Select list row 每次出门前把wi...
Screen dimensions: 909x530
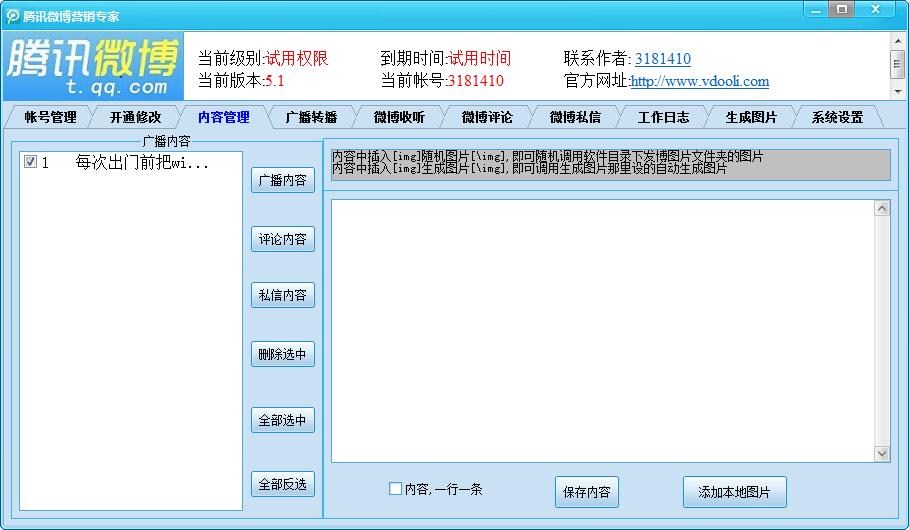(x=131, y=162)
